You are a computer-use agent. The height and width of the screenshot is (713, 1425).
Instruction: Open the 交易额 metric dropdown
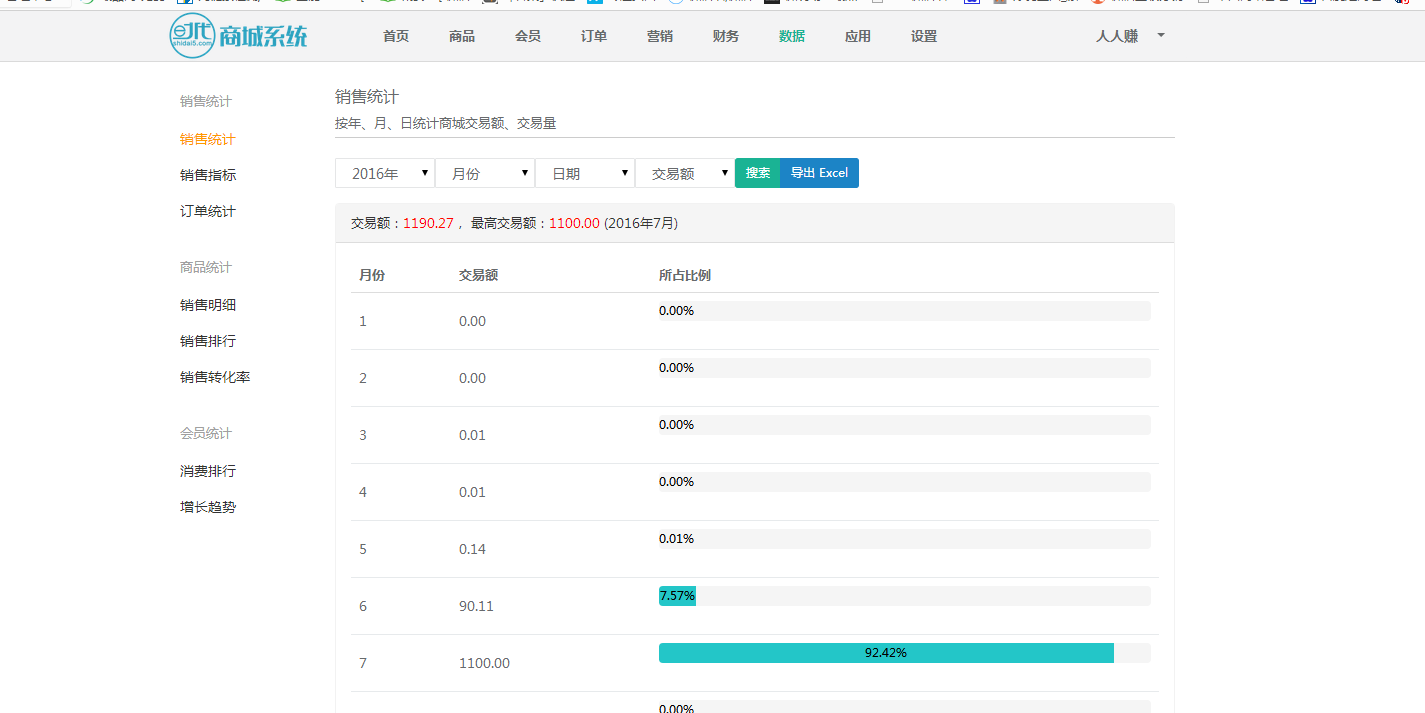click(x=685, y=173)
